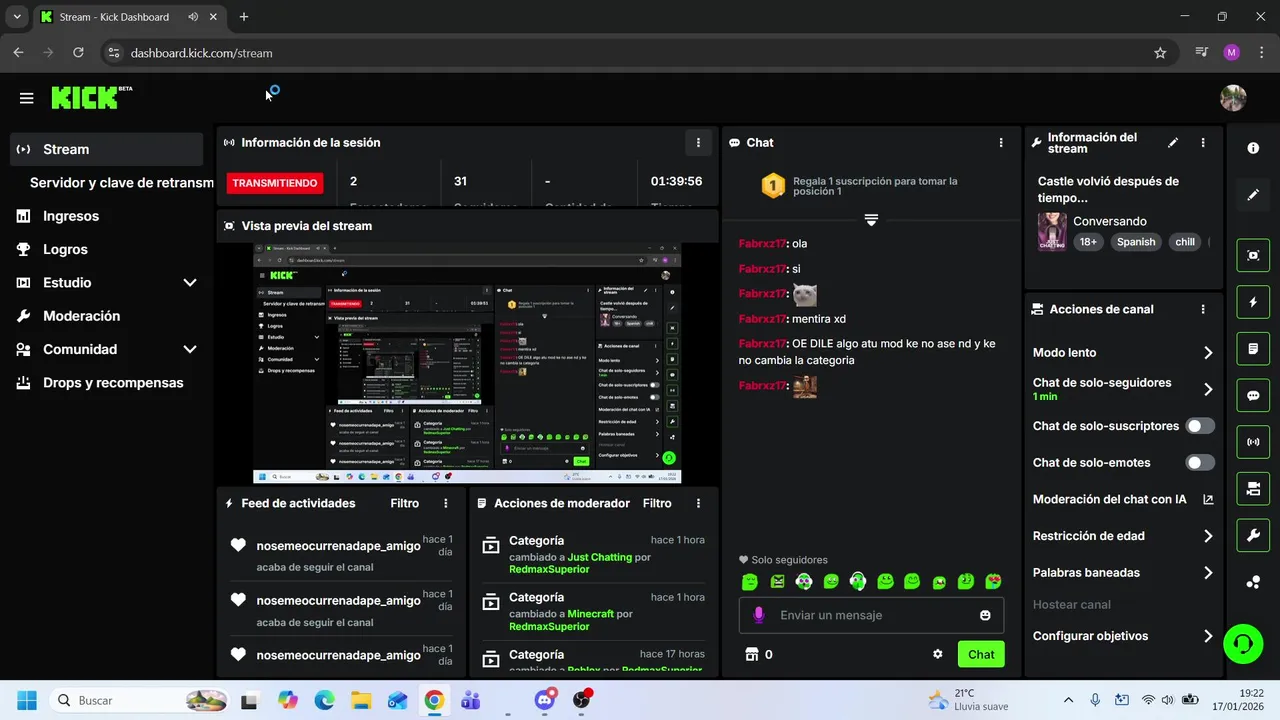Open Servidor y clave de retransmisión
The width and height of the screenshot is (1280, 720).
(121, 183)
